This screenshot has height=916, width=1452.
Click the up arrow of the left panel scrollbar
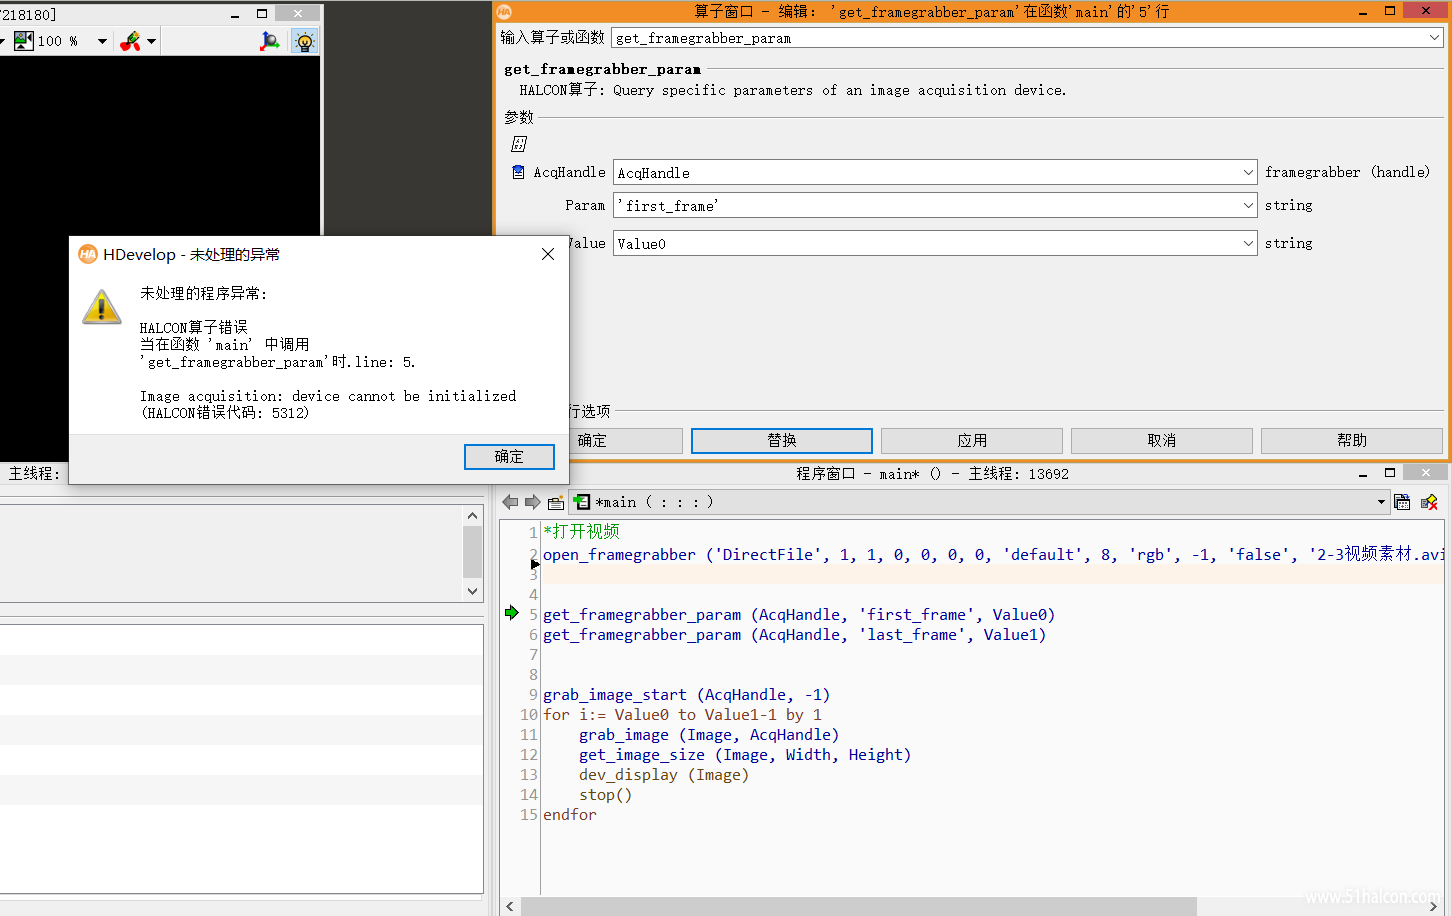click(473, 516)
